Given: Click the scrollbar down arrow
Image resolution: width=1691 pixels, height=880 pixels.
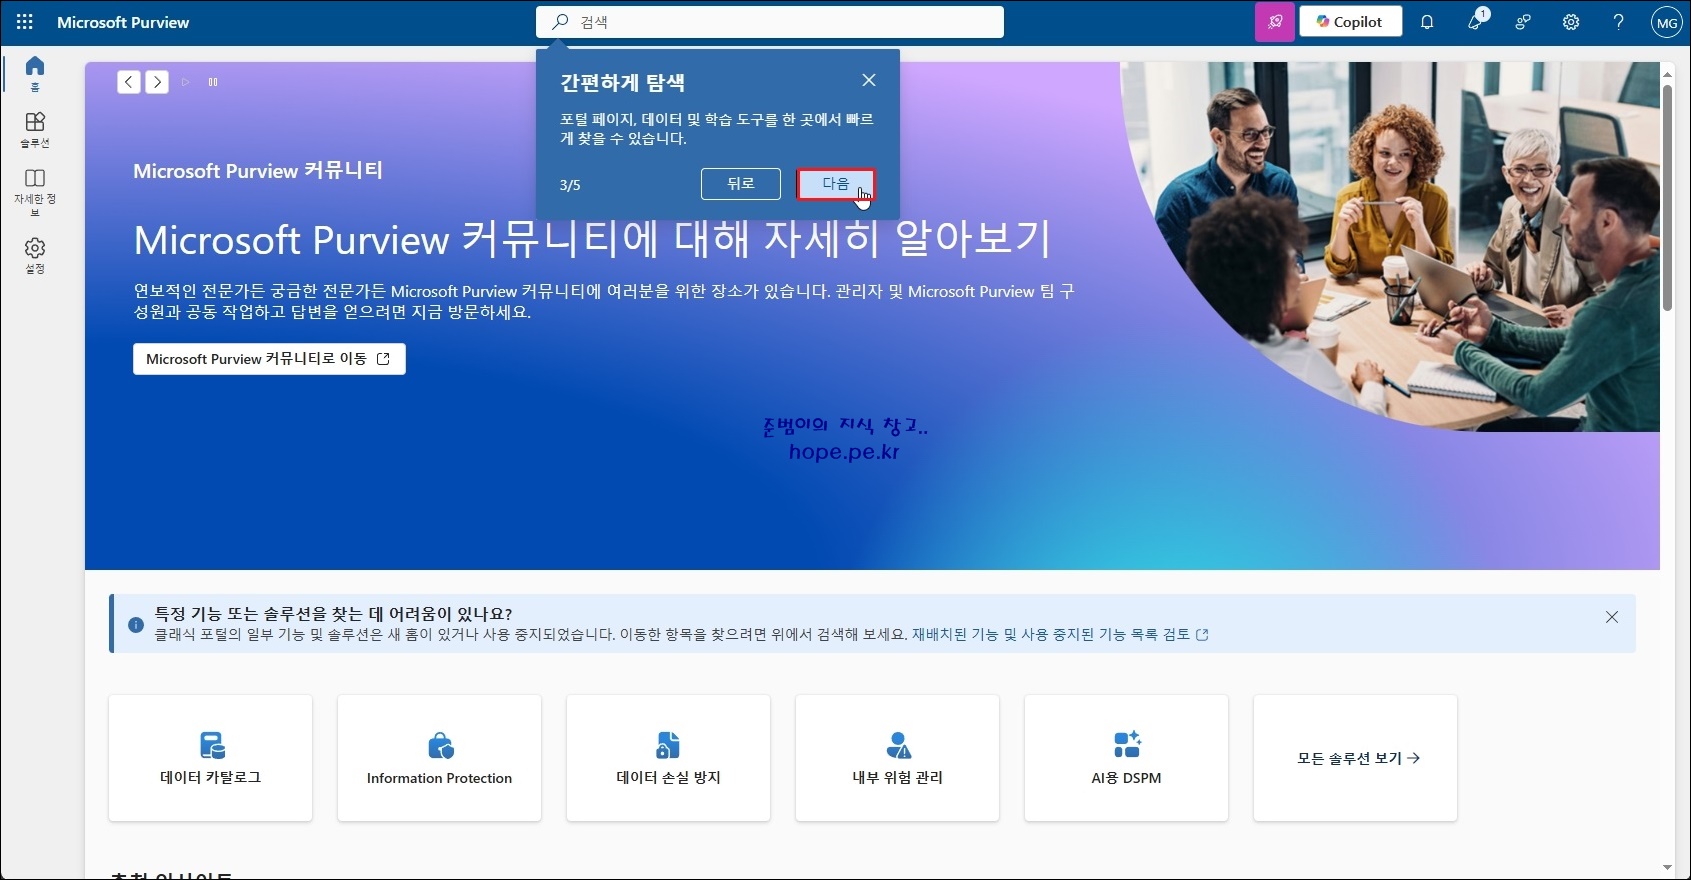Looking at the screenshot, I should pyautogui.click(x=1667, y=867).
